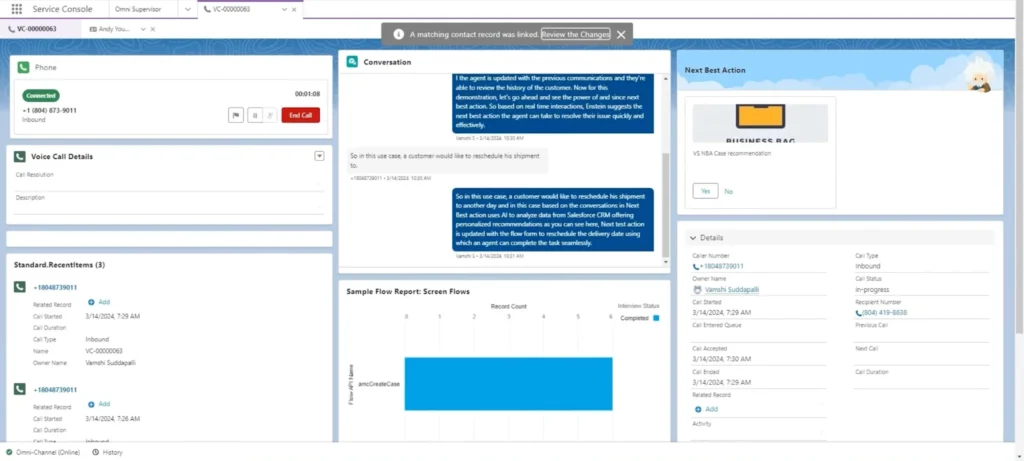Open the App Launcher grid icon
The image size is (1024, 461).
(16, 9)
